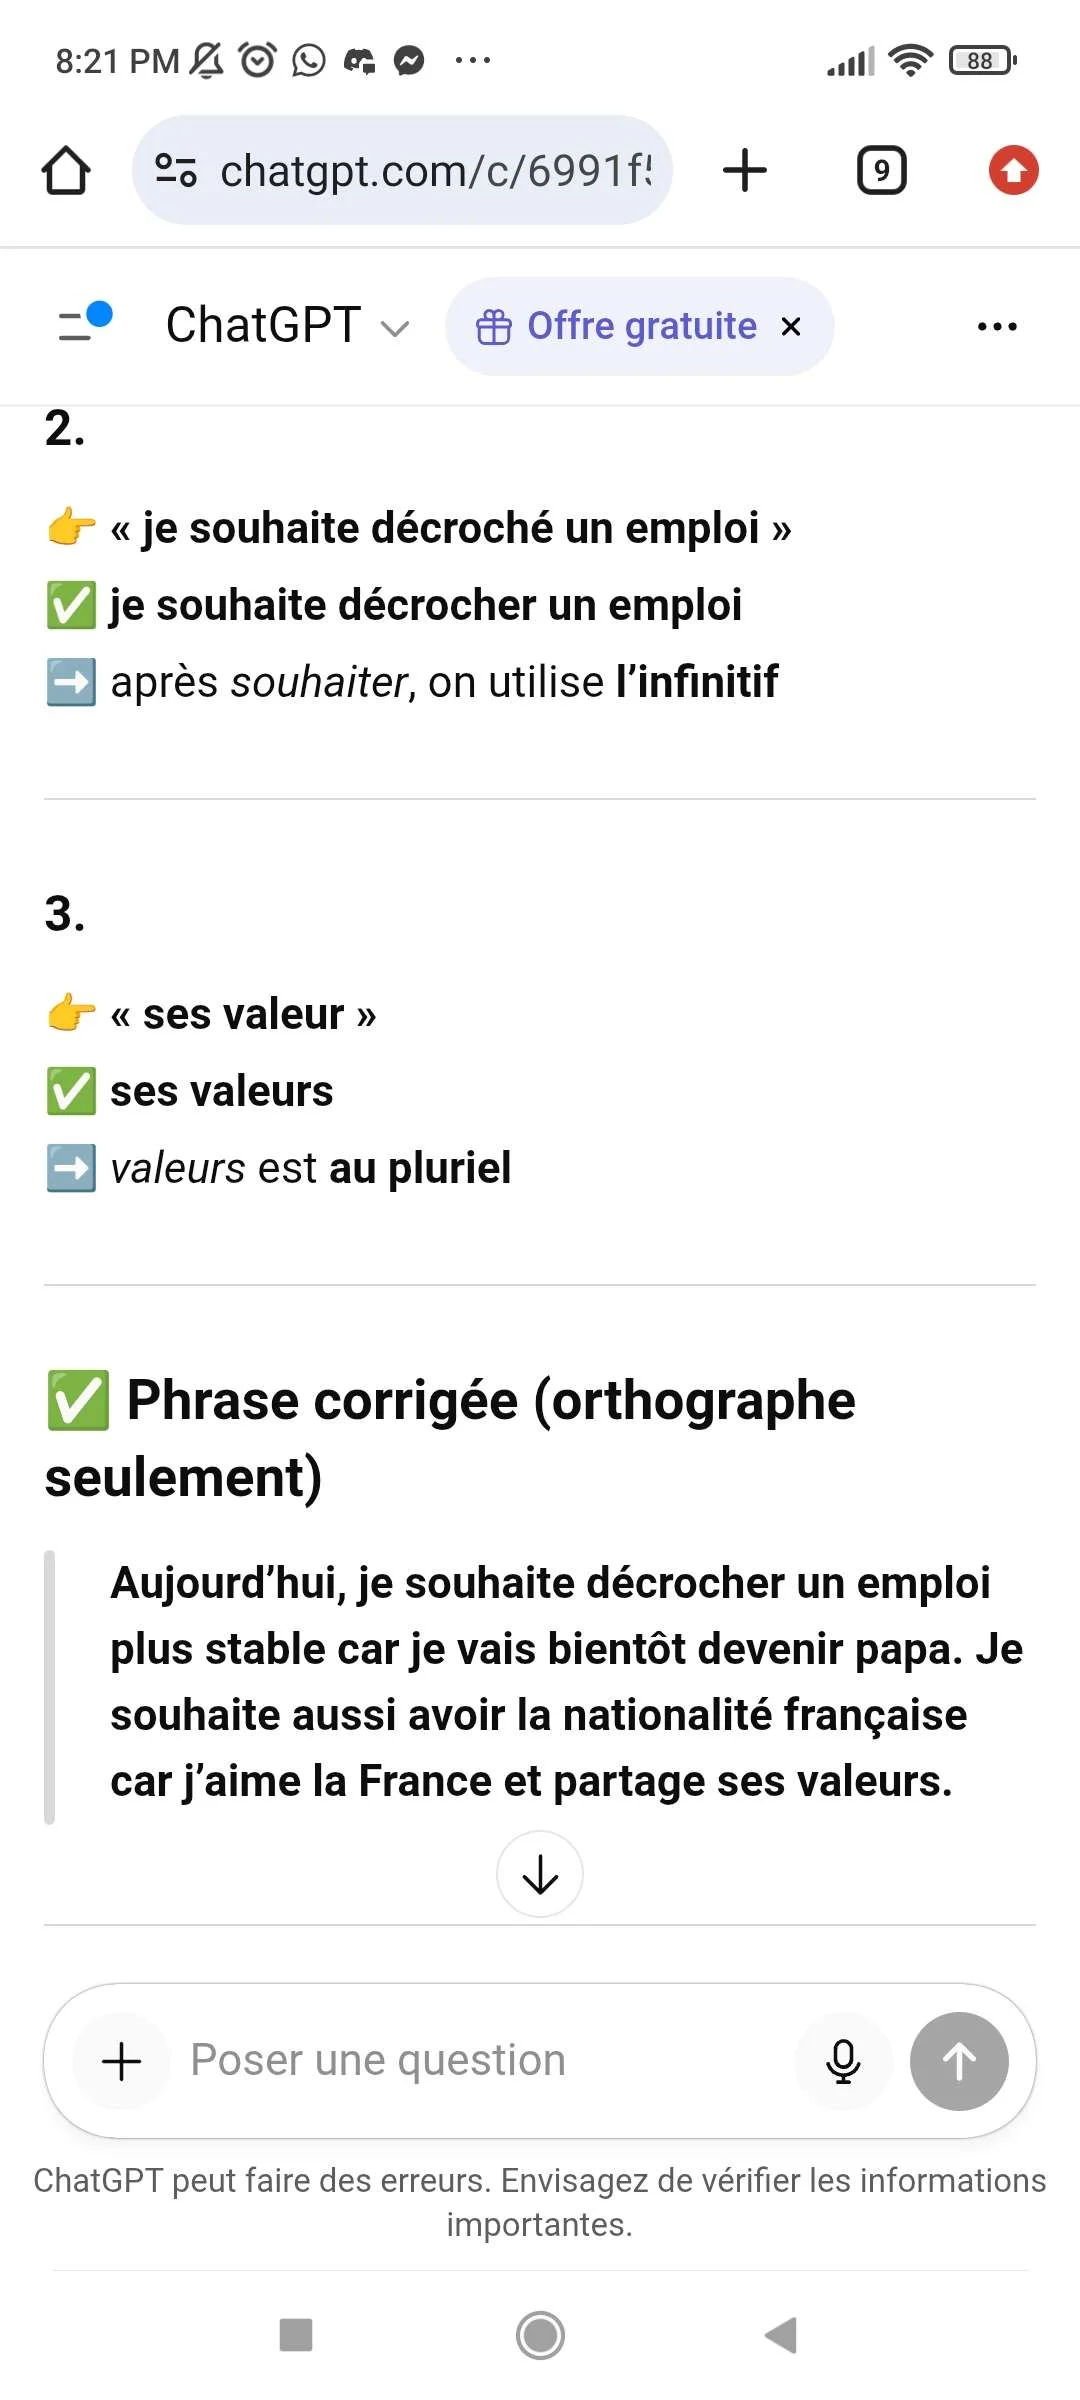This screenshot has height=2400, width=1080.
Task: Start voice dictation with the microphone
Action: 843,2061
